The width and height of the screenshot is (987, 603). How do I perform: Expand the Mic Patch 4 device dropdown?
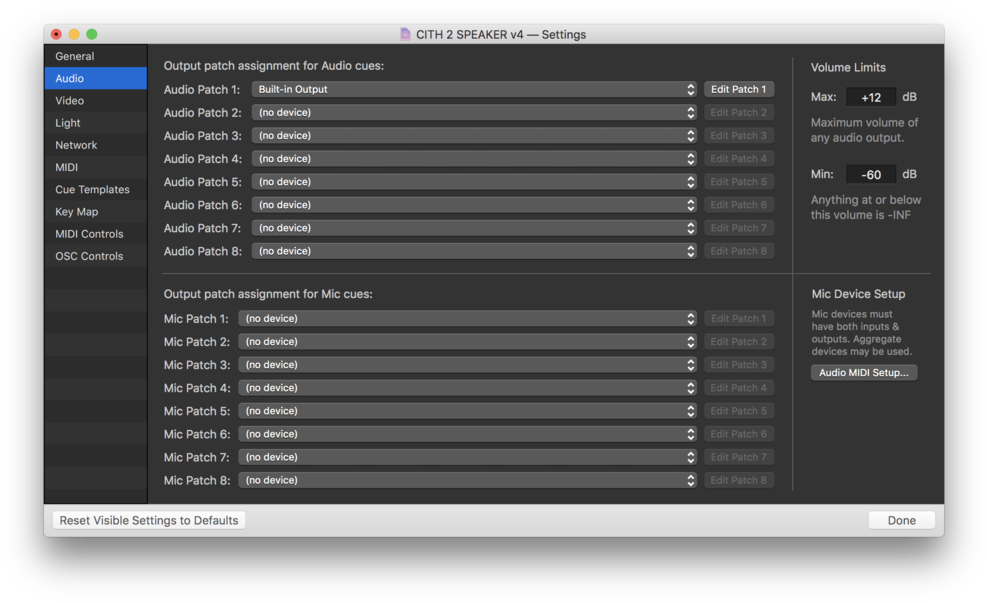pos(467,388)
